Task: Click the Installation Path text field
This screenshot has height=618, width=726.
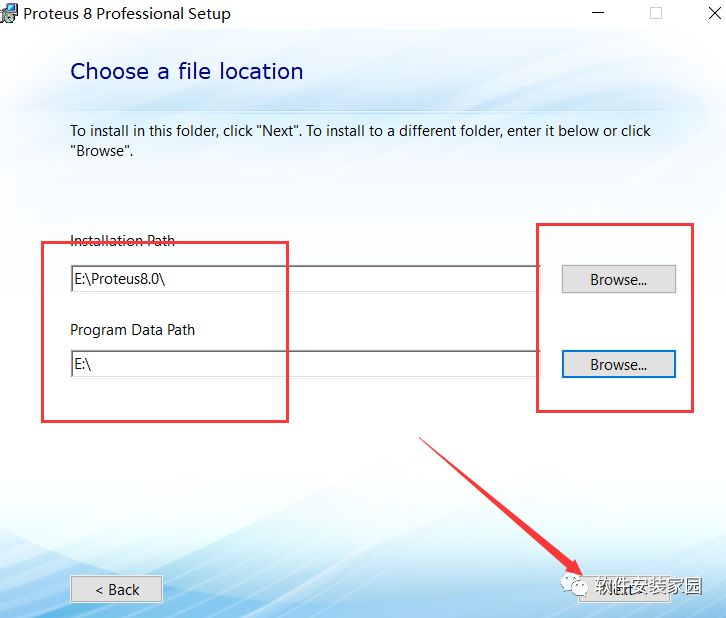Action: 306,279
